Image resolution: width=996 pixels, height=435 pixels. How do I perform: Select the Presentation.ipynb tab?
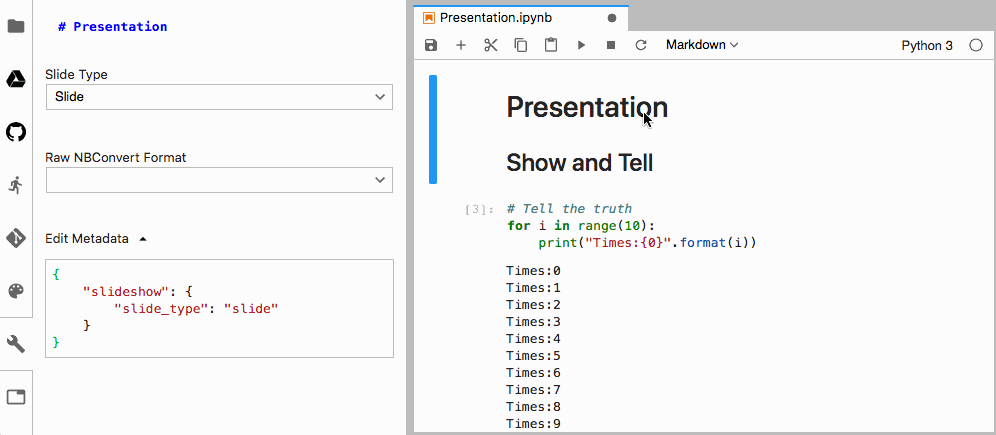click(x=495, y=18)
